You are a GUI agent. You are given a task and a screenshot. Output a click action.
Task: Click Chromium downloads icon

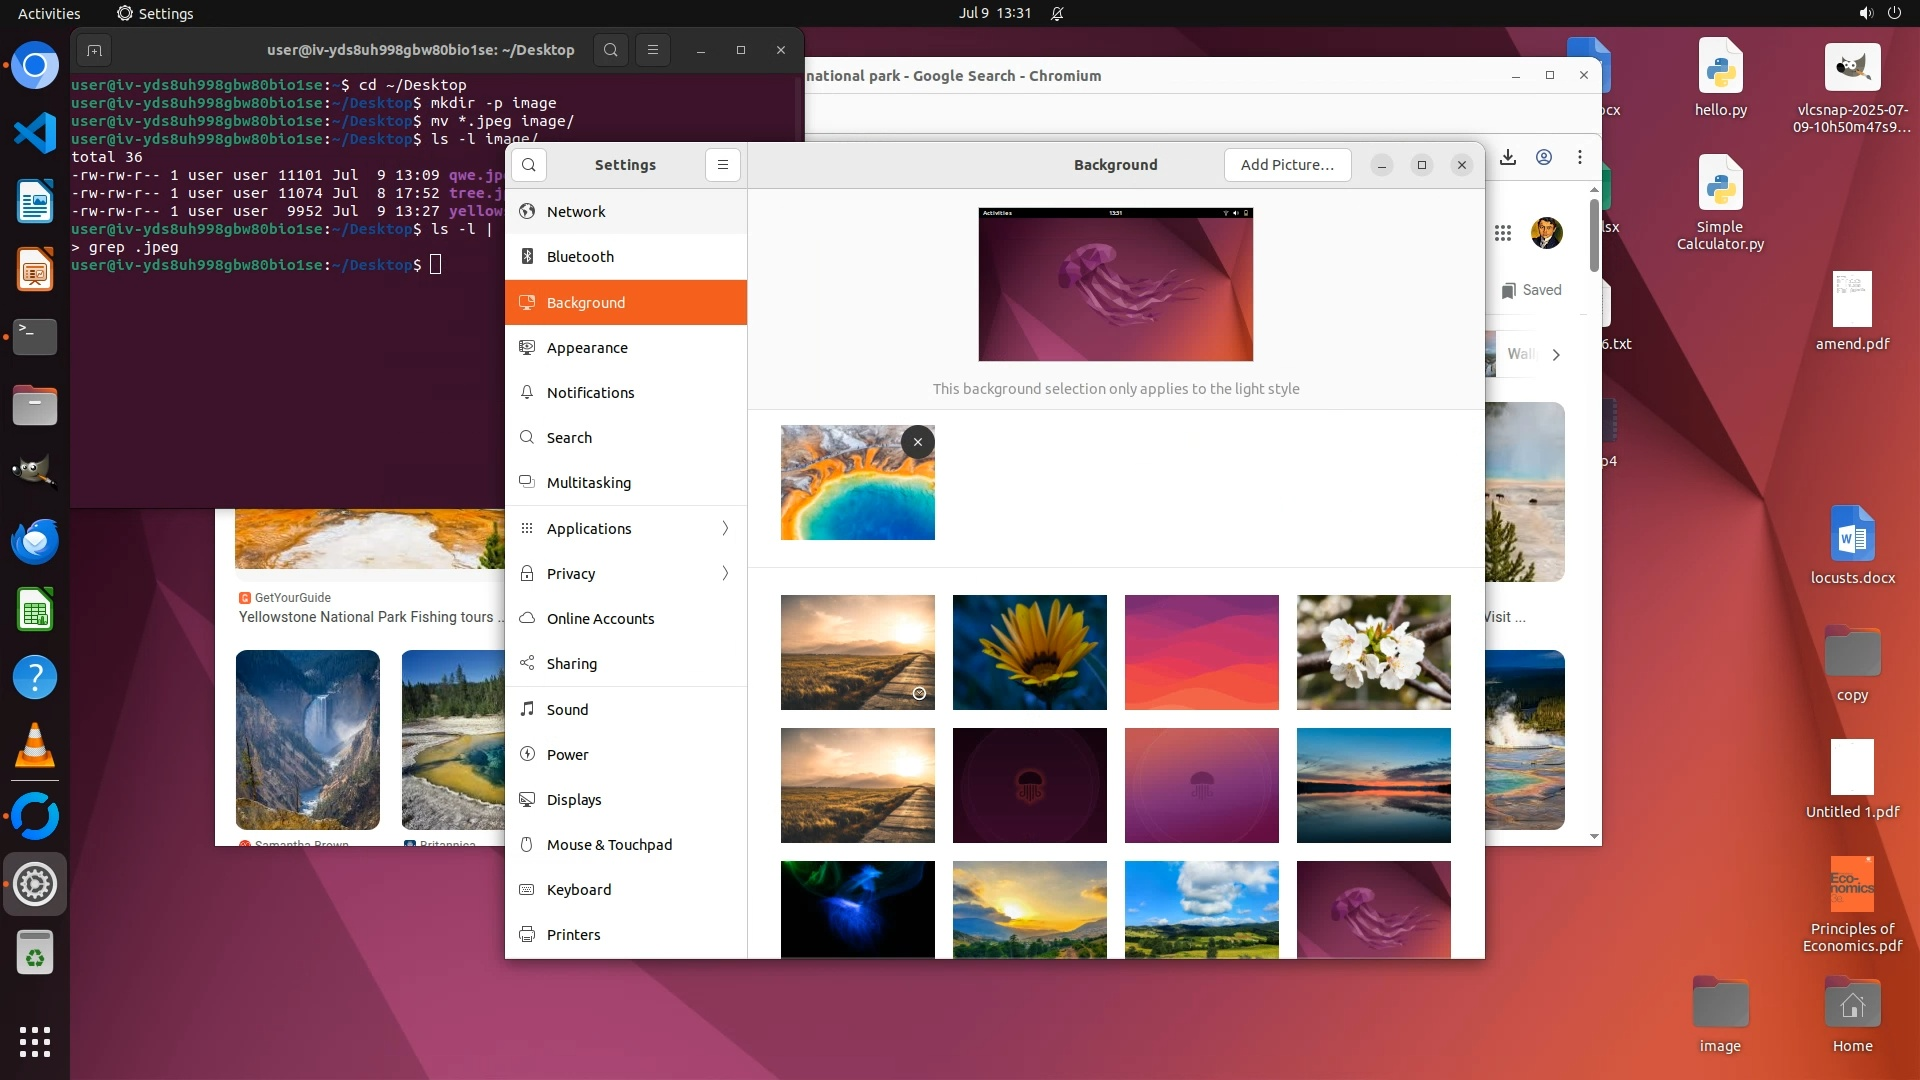1508,157
